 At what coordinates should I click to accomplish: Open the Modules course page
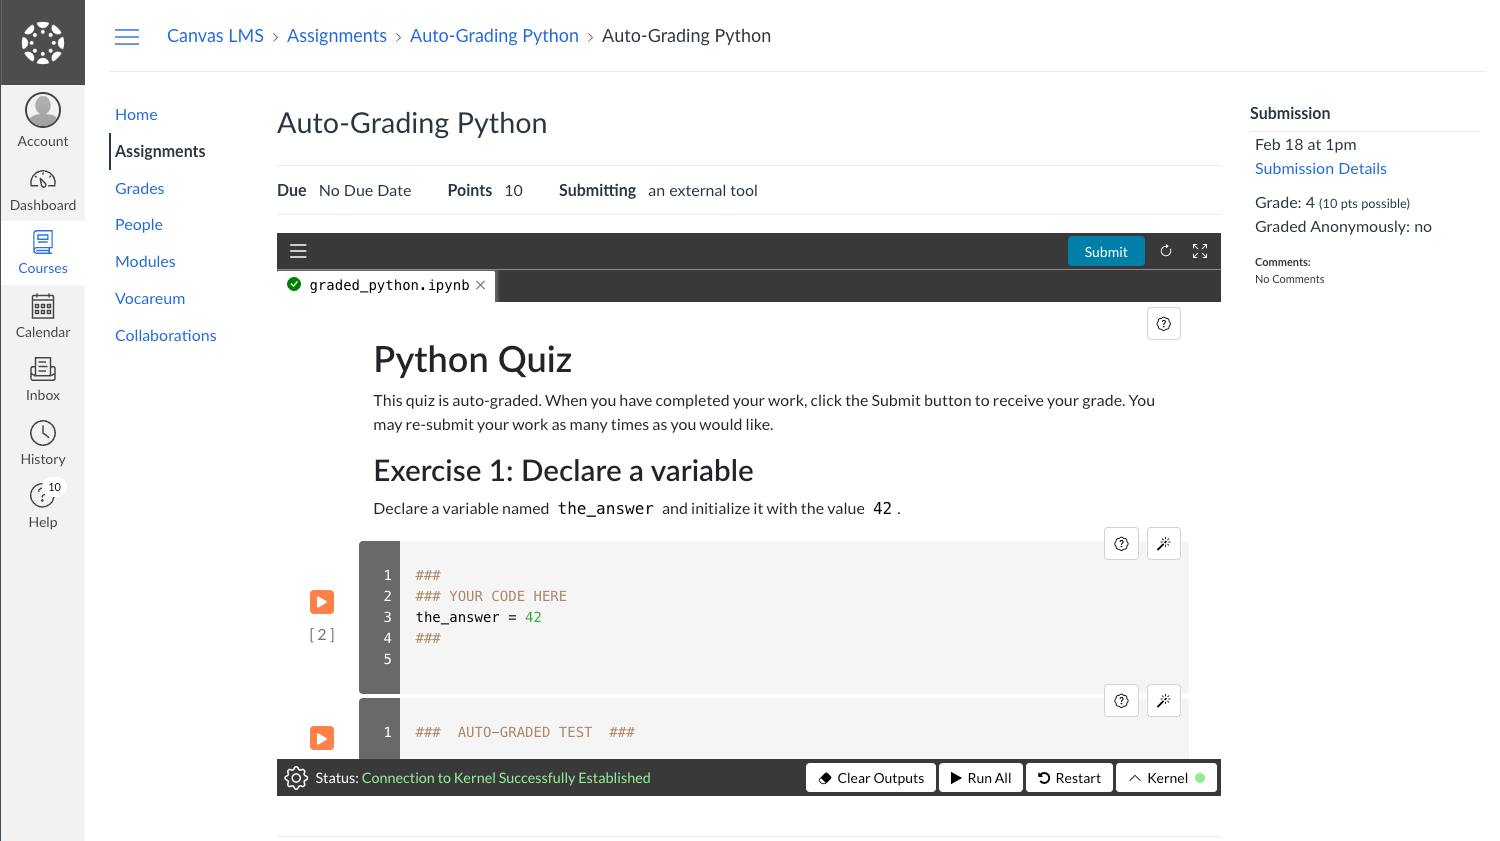[145, 262]
